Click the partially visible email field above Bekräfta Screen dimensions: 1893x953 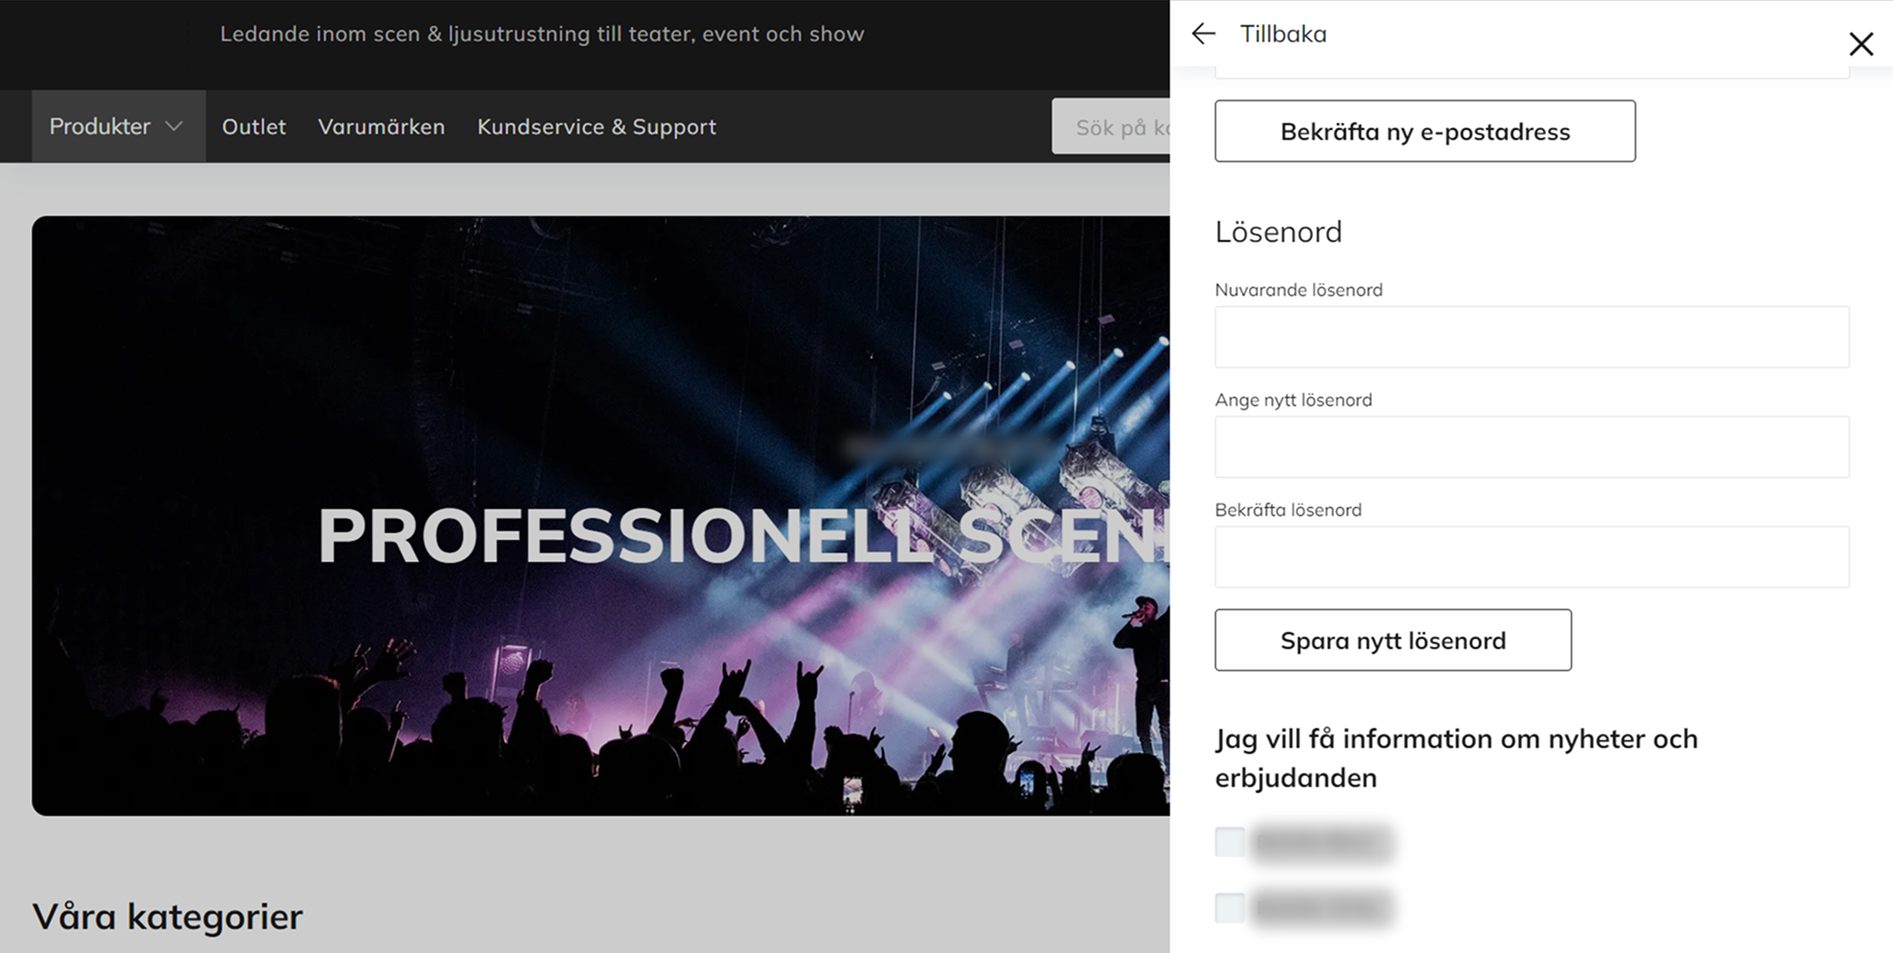tap(1532, 72)
